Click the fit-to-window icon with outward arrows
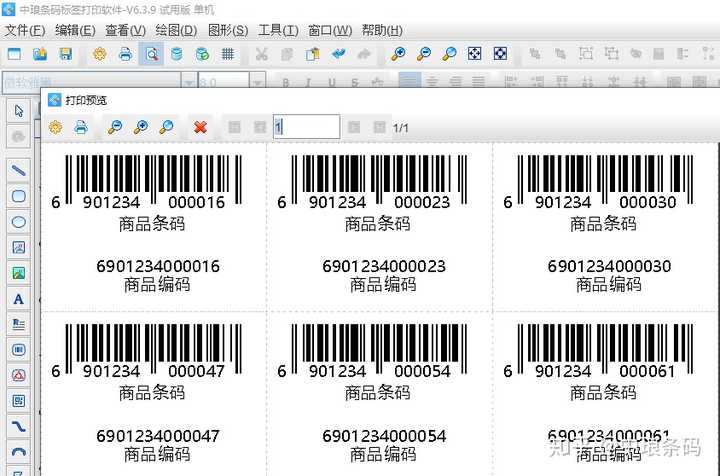 474,54
